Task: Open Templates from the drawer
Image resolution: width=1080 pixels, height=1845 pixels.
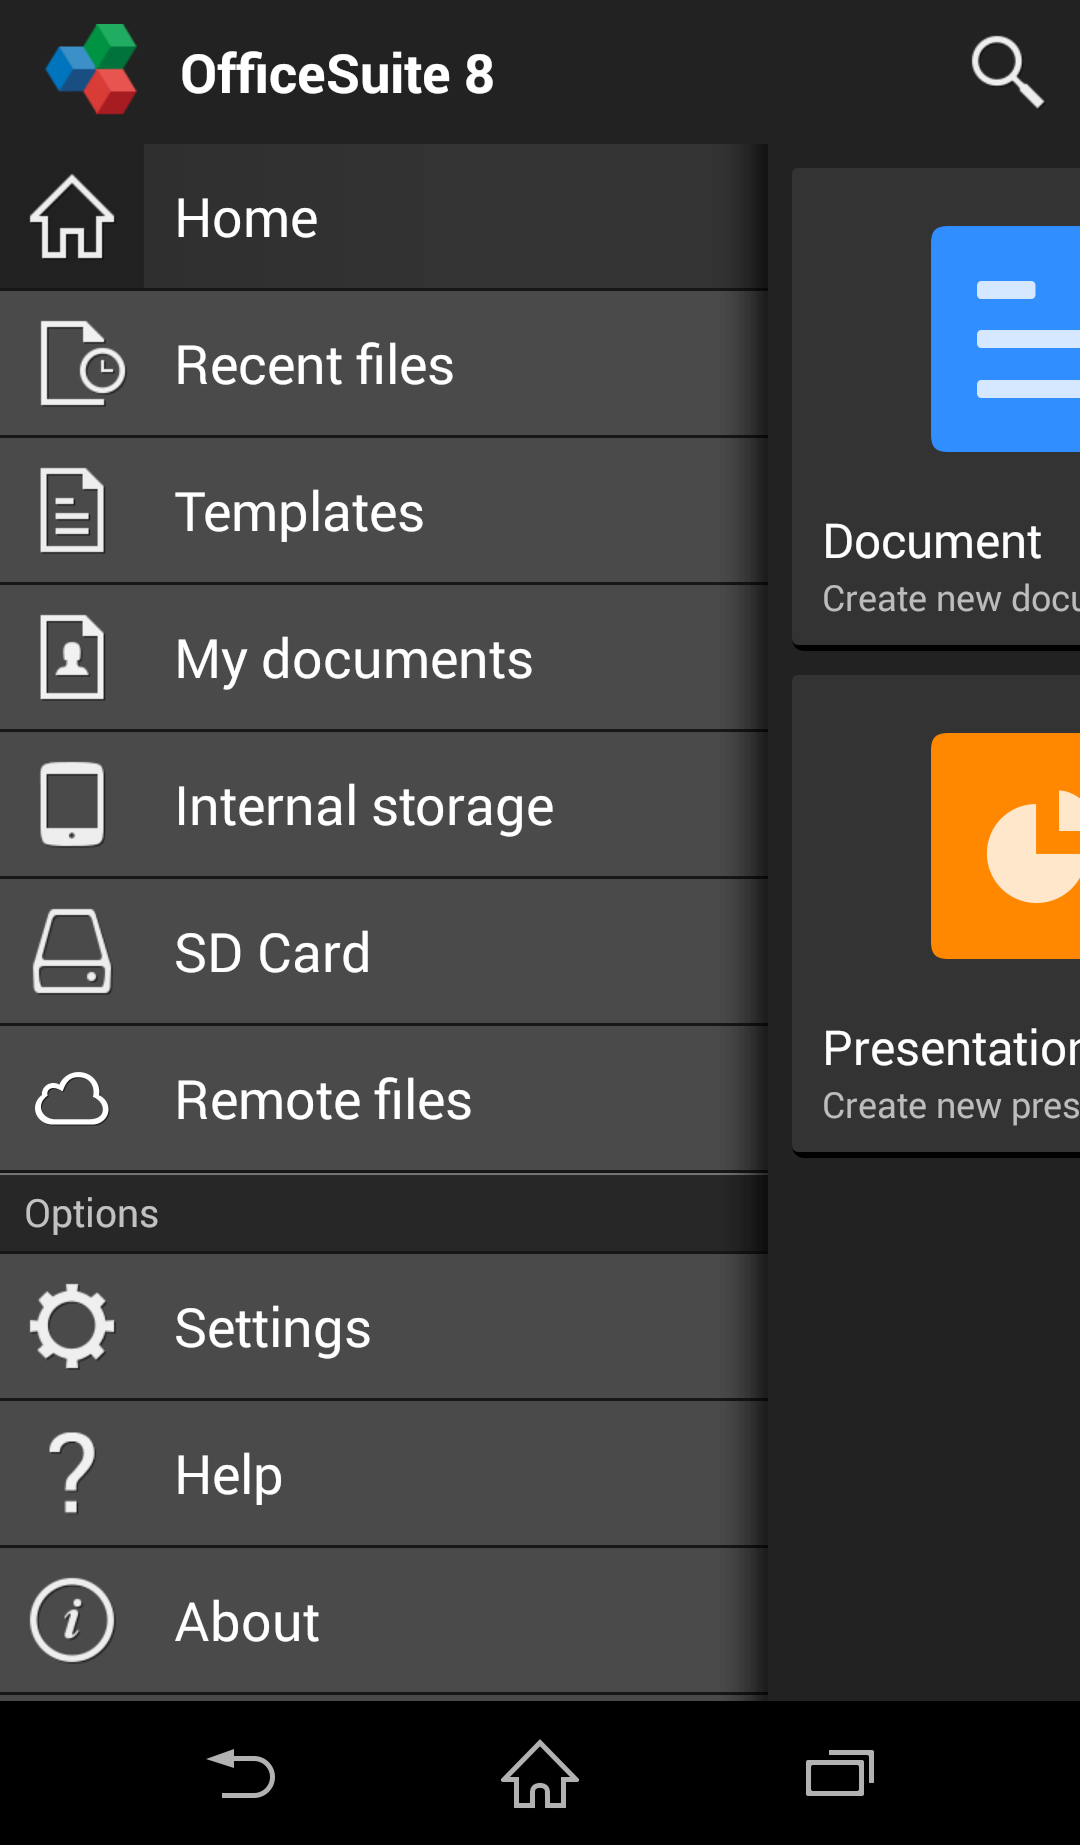Action: click(384, 511)
